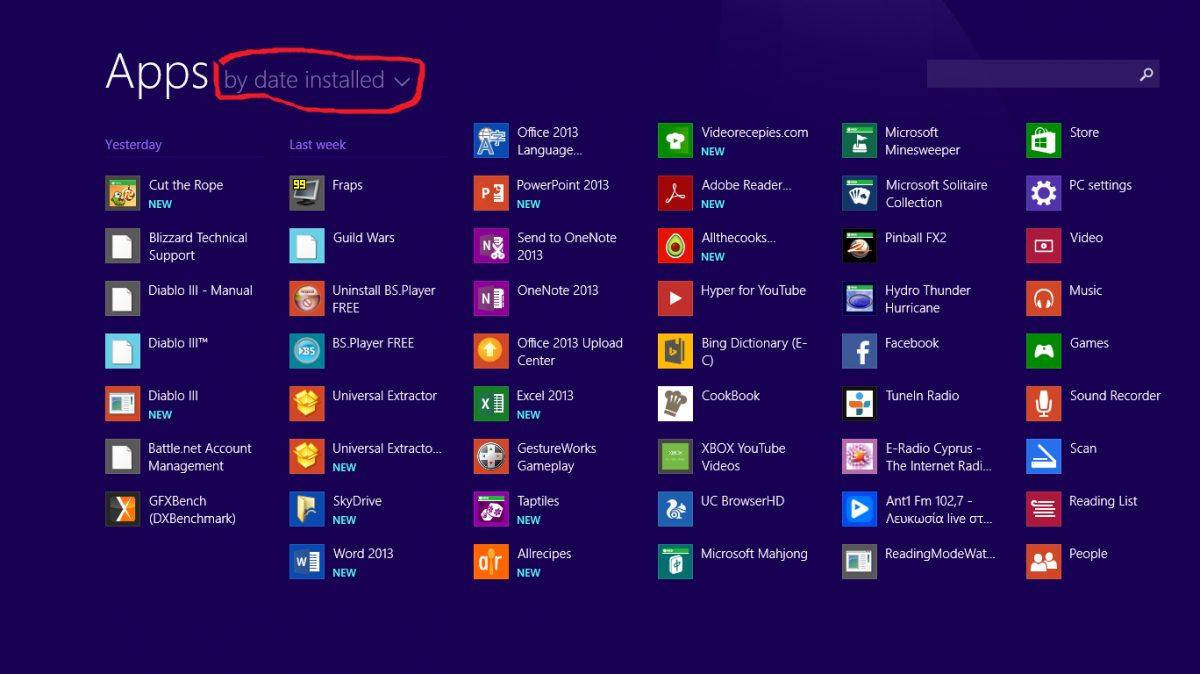Open the Store icon

[x=1043, y=141]
